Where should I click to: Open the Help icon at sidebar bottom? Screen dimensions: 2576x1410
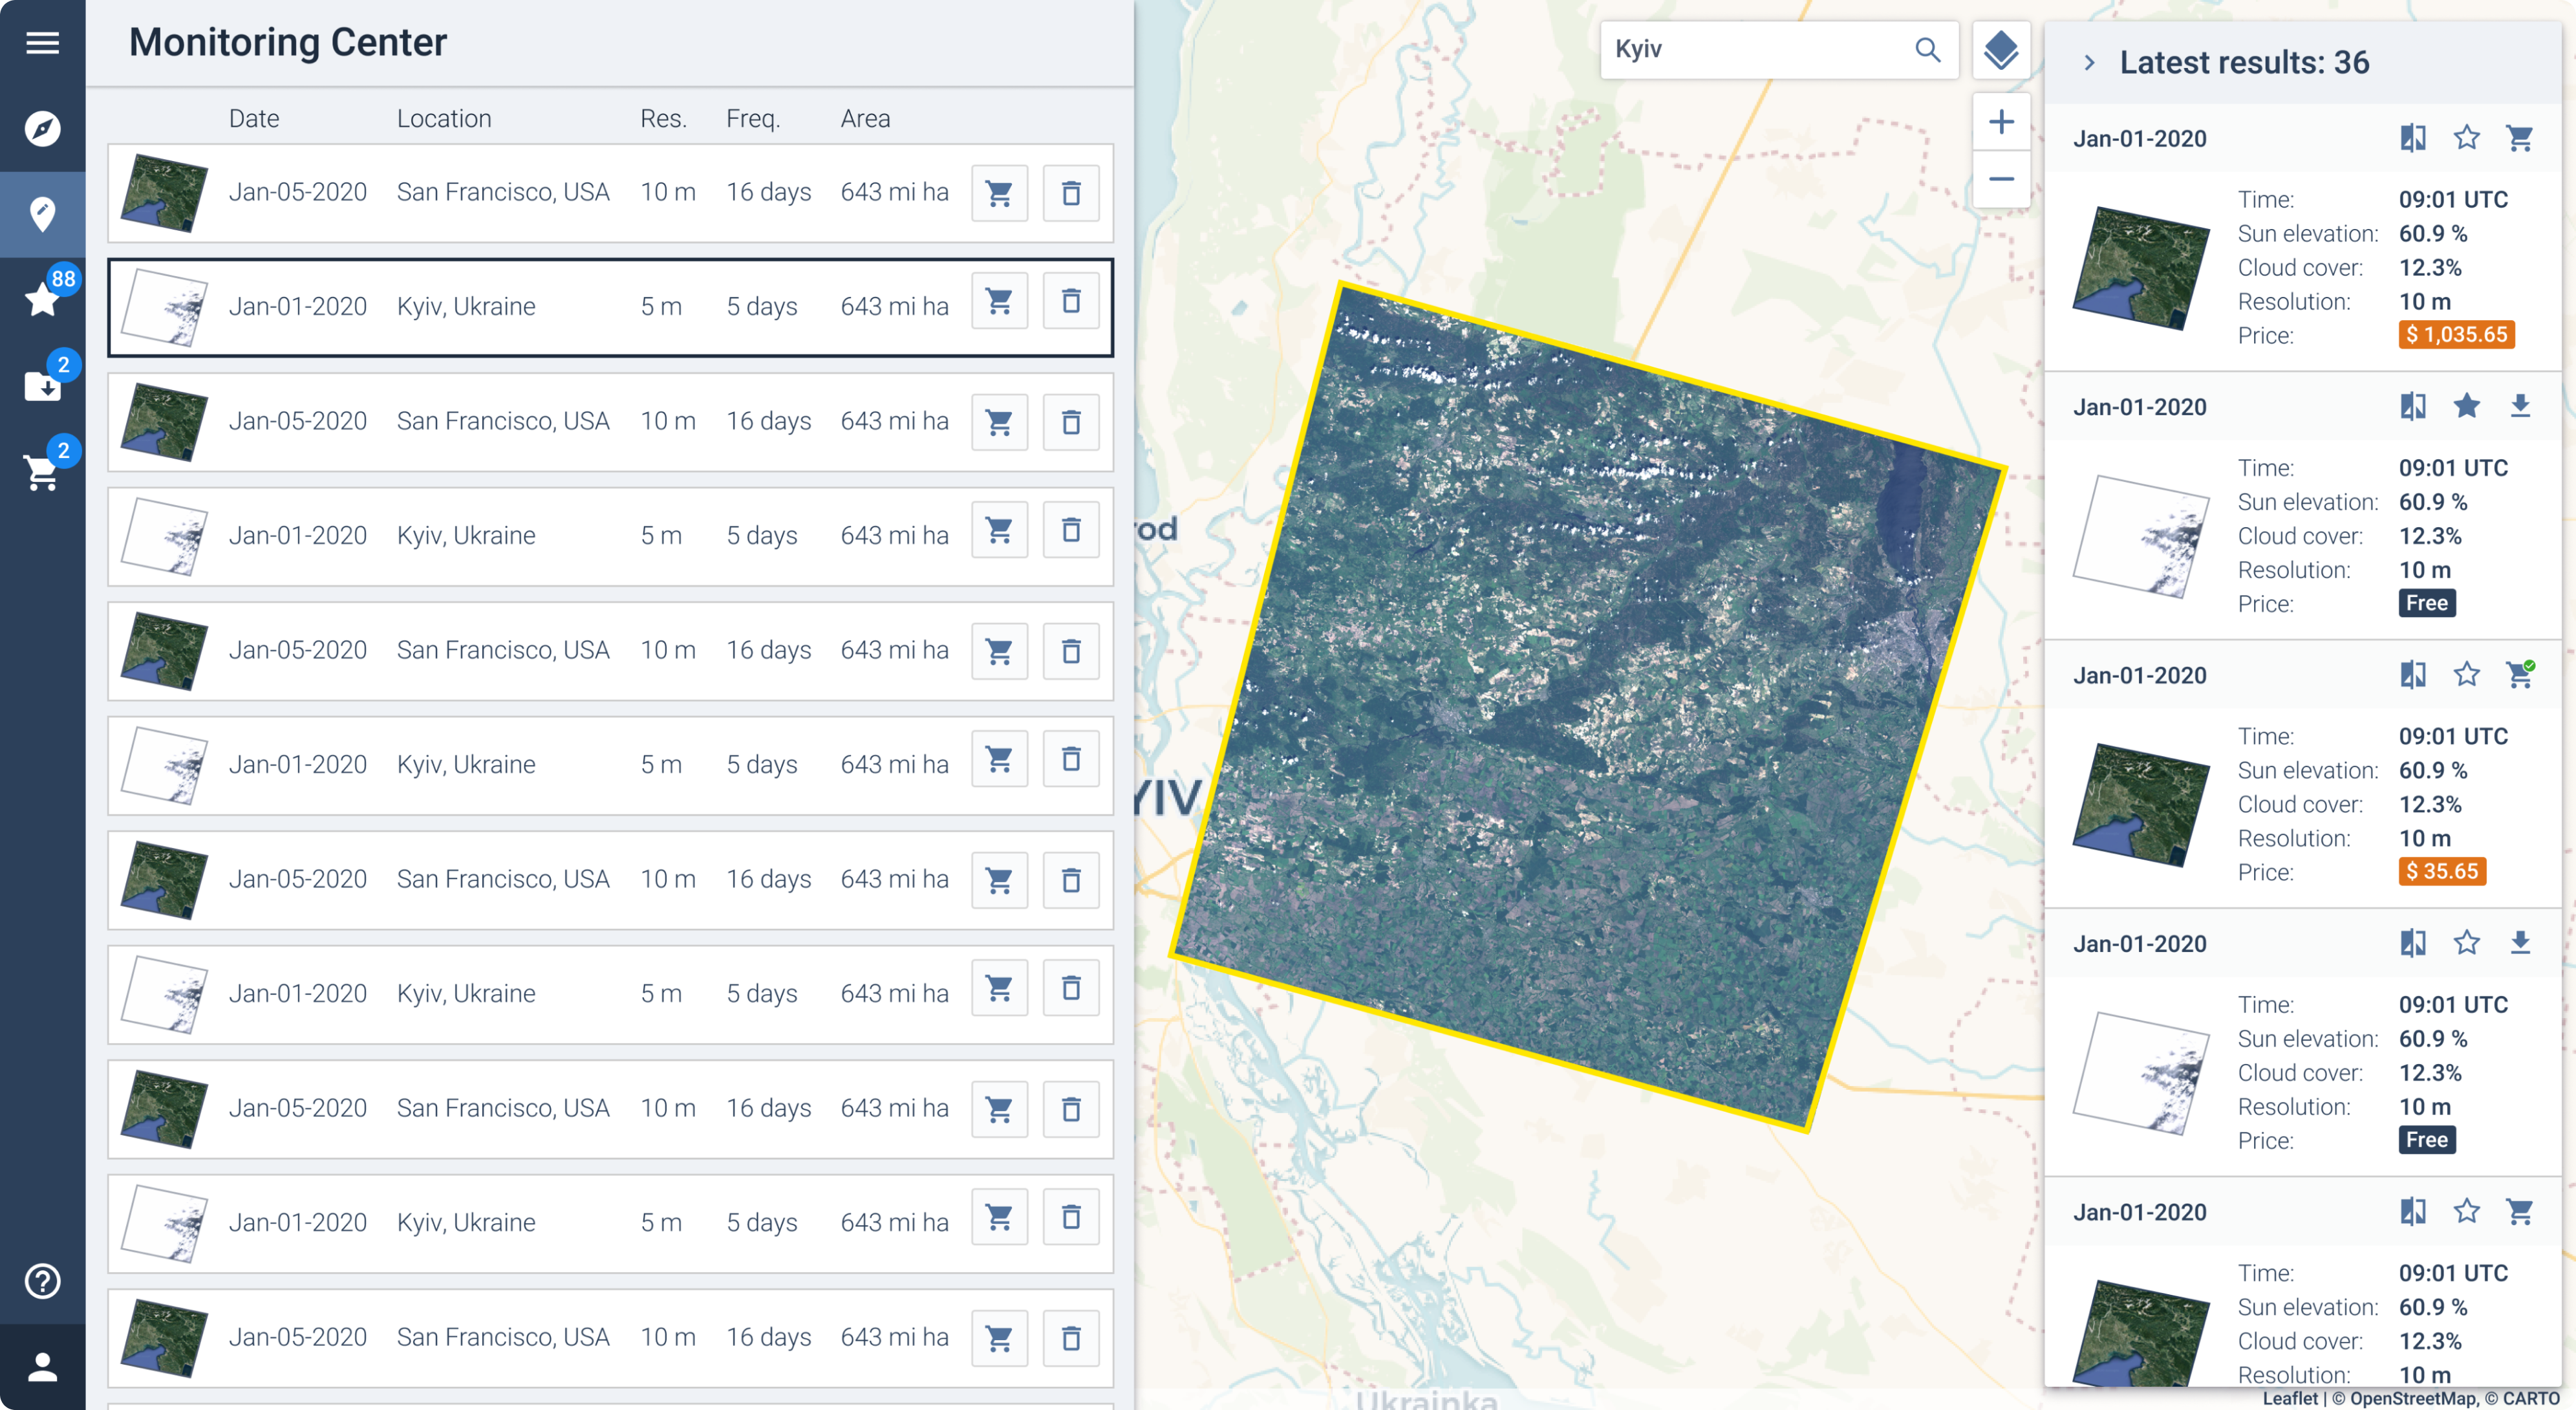tap(43, 1281)
